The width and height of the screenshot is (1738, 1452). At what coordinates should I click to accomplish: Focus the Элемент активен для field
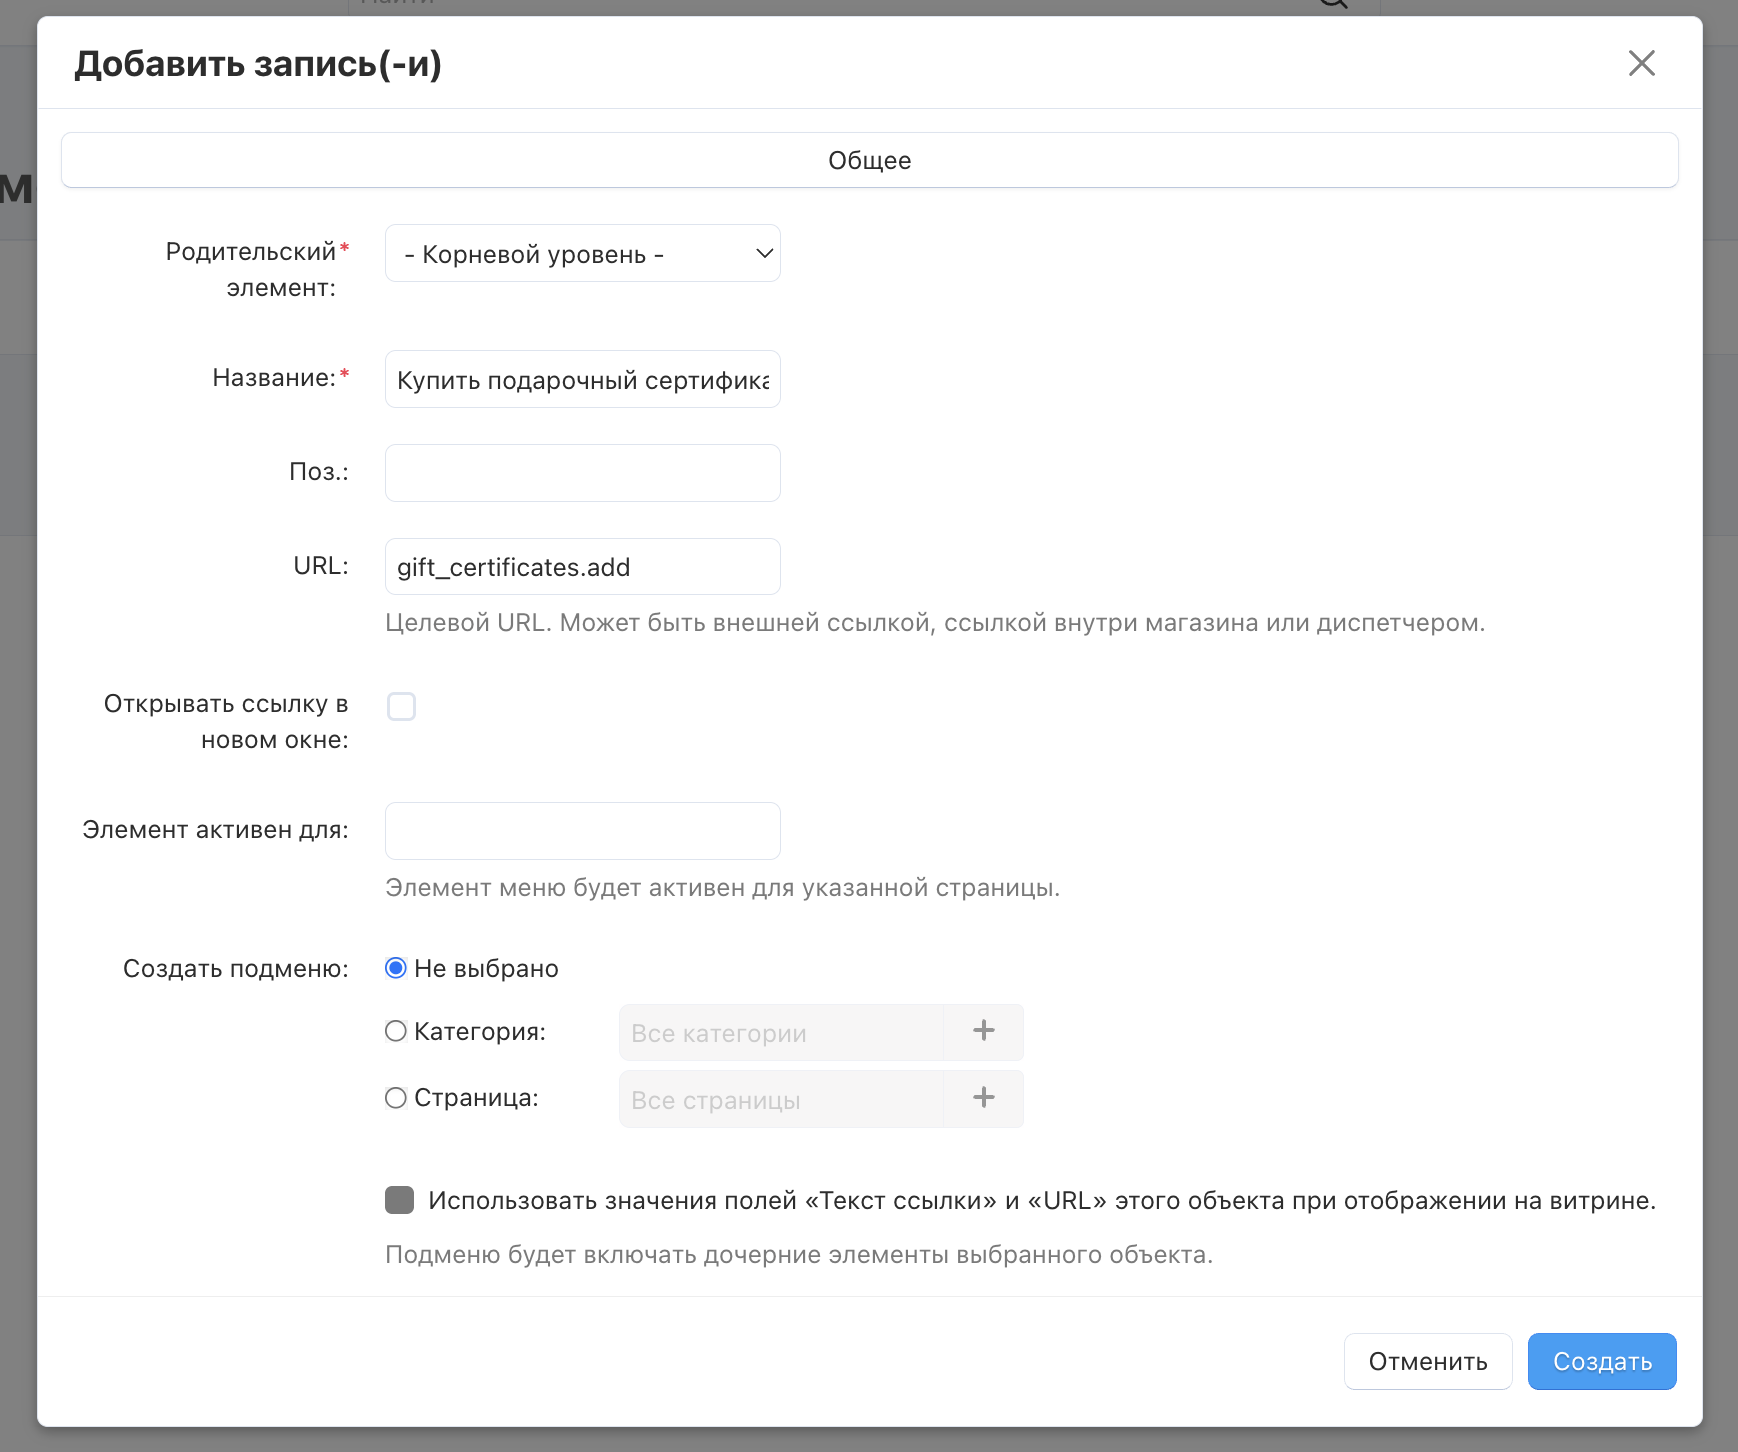582,831
